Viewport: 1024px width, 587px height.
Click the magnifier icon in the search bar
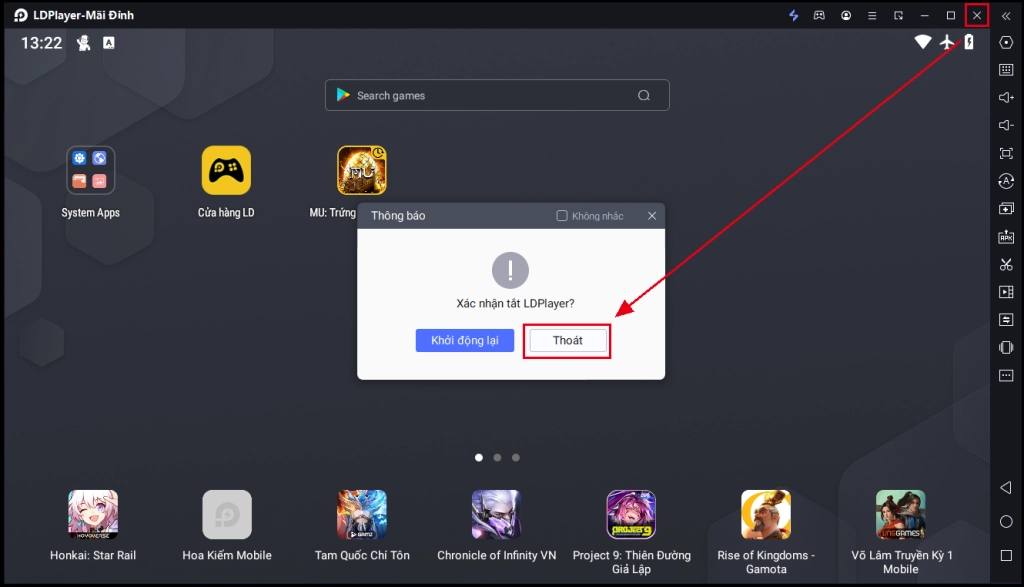click(x=644, y=95)
